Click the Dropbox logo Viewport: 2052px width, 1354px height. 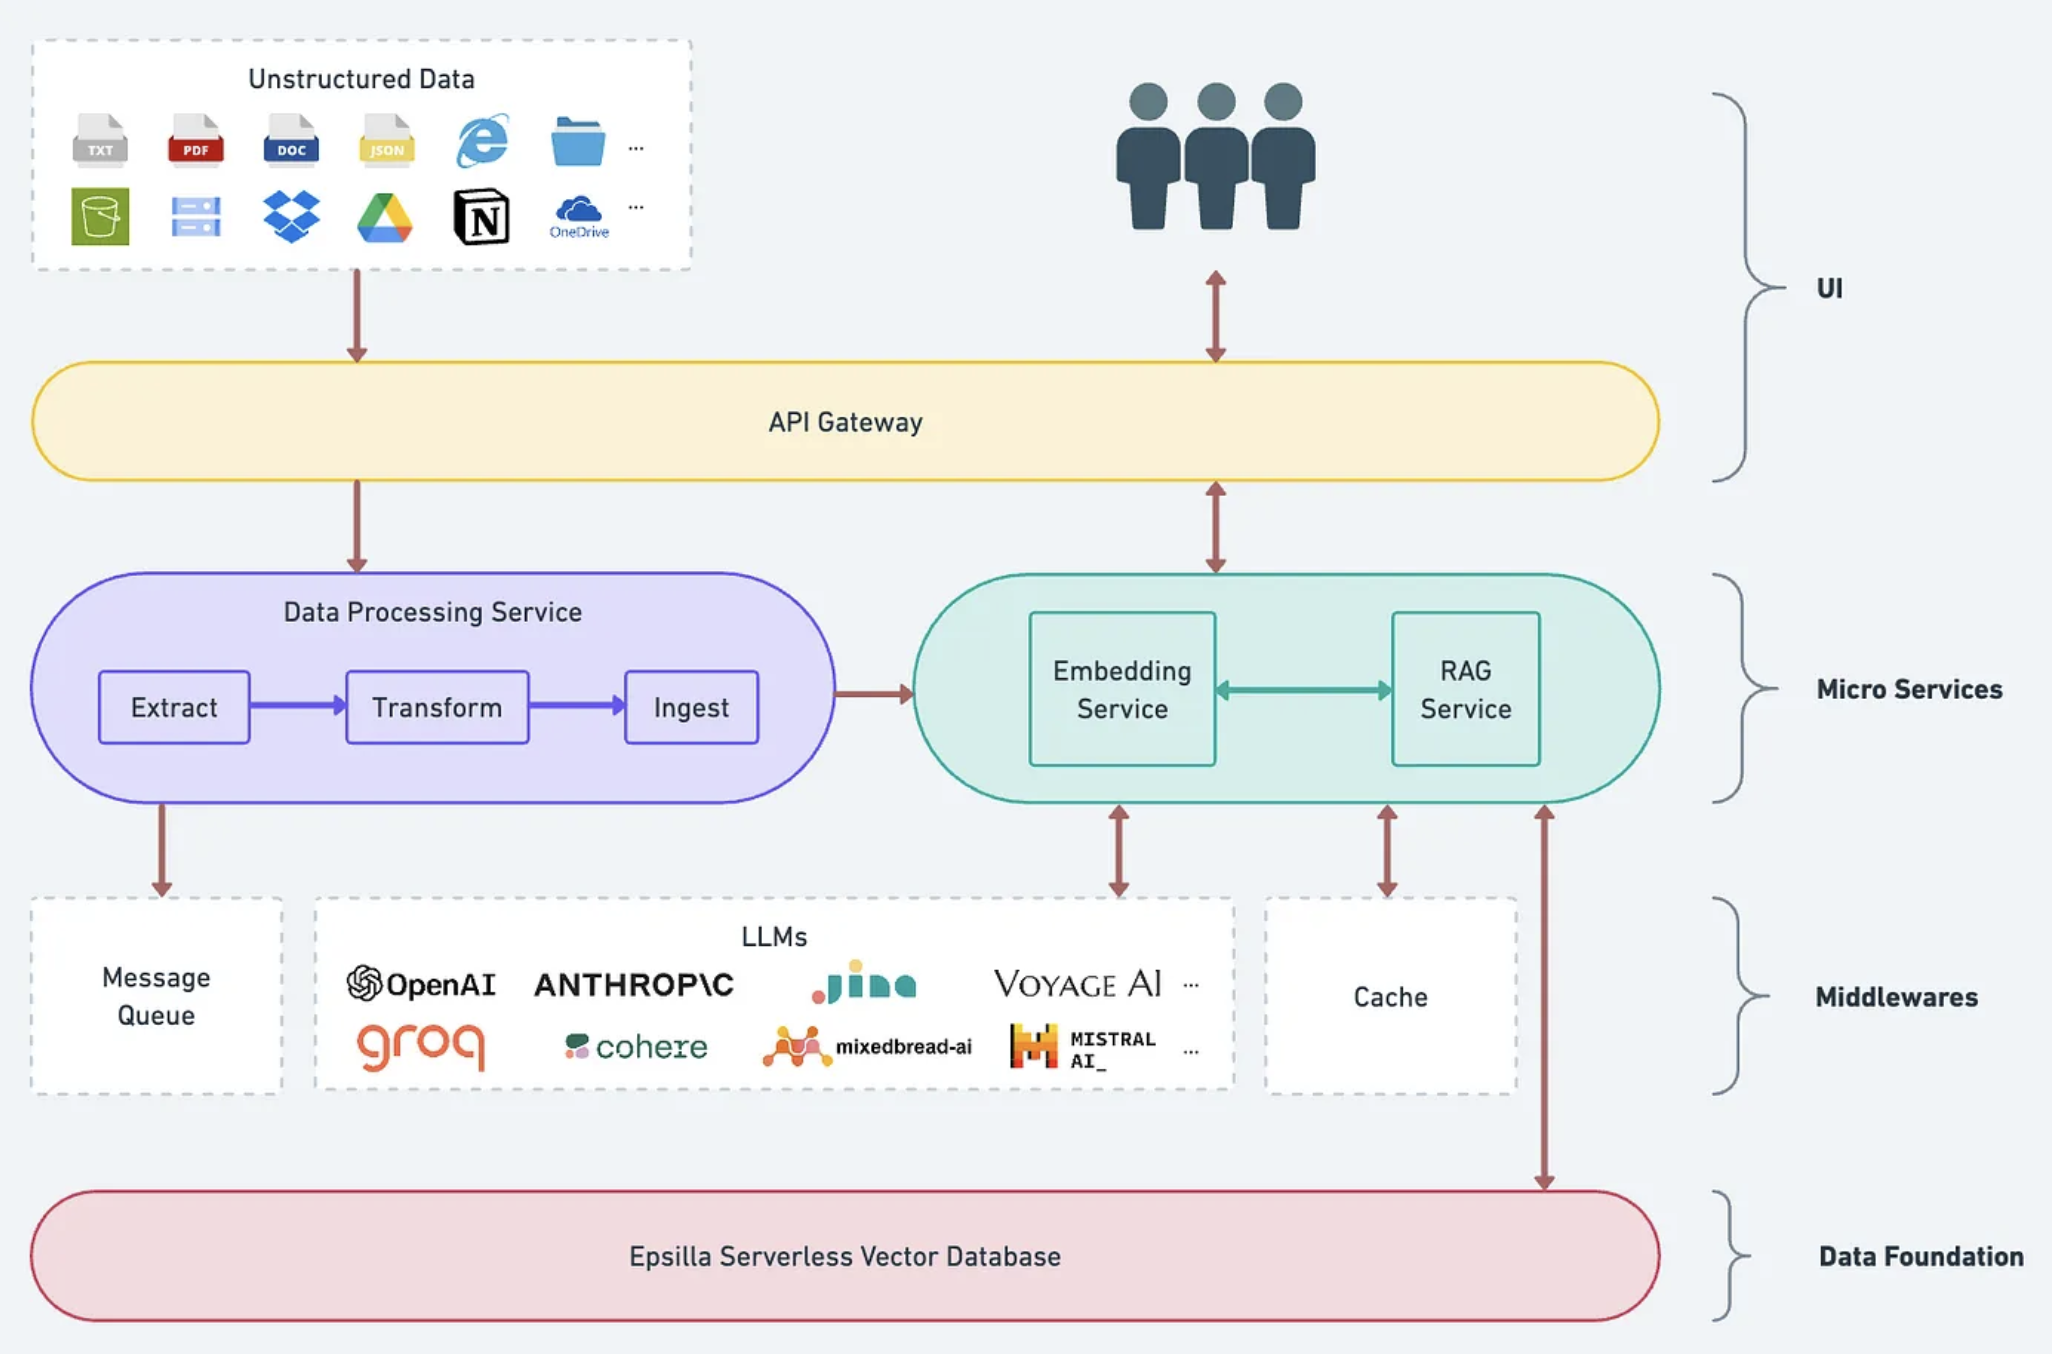pos(291,216)
